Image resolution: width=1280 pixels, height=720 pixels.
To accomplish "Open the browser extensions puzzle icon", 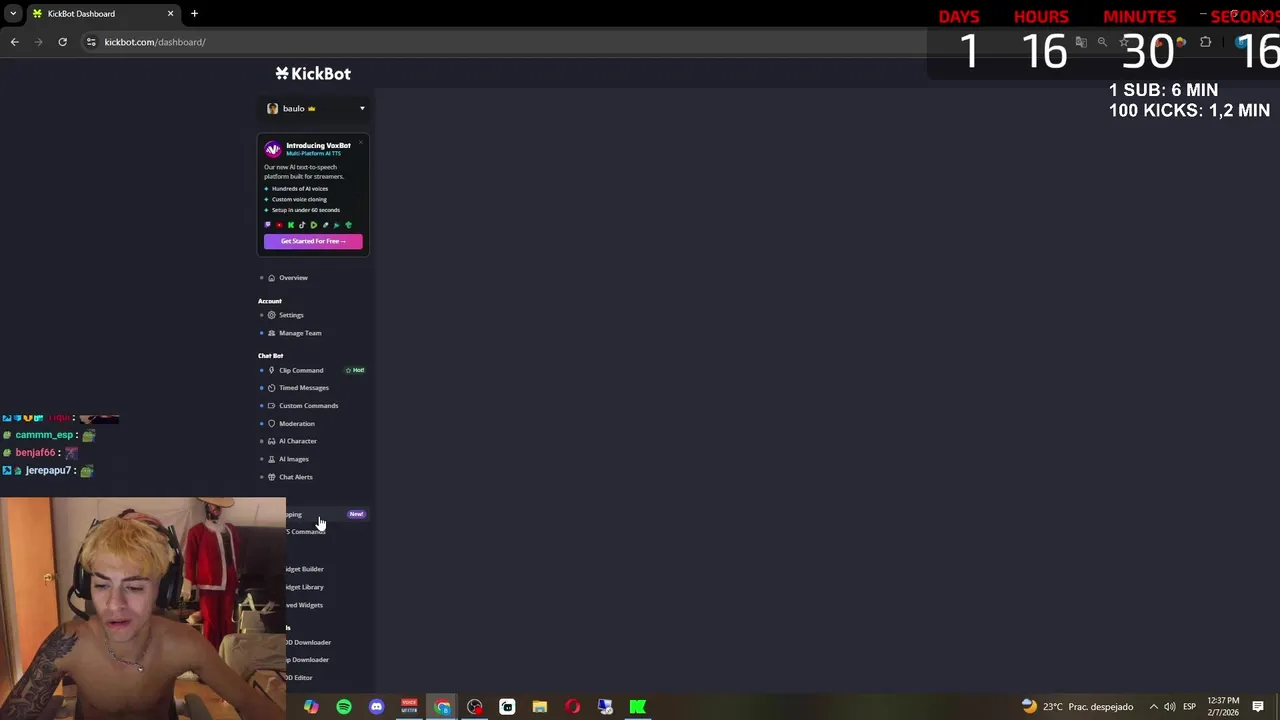I will point(1205,42).
